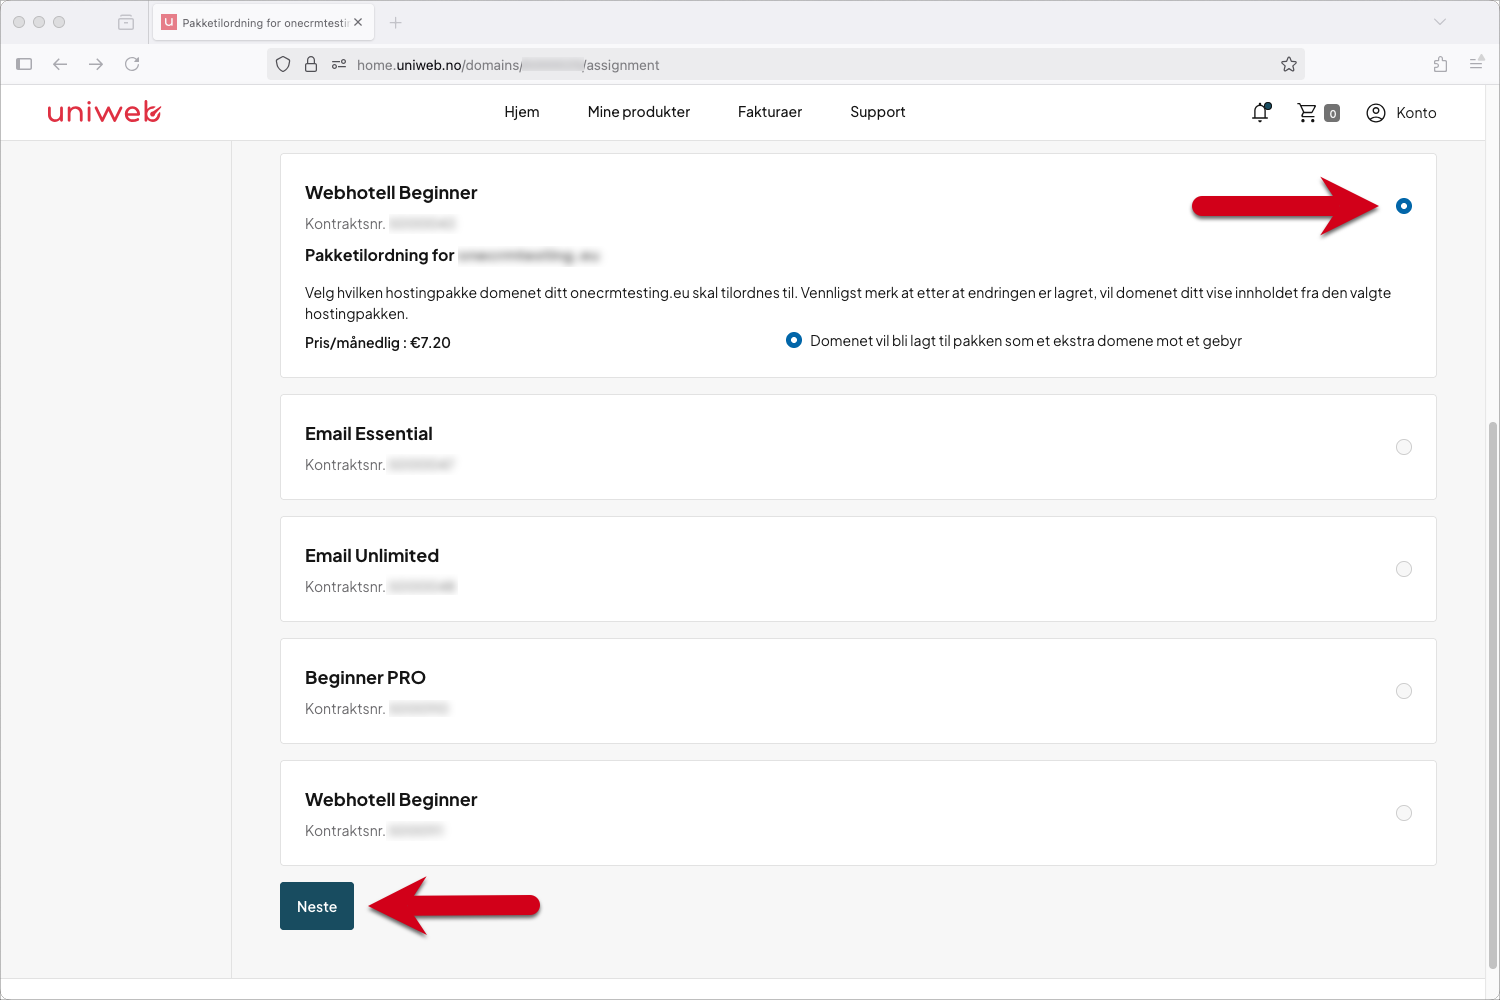Open site permissions icon in address bar

(339, 64)
